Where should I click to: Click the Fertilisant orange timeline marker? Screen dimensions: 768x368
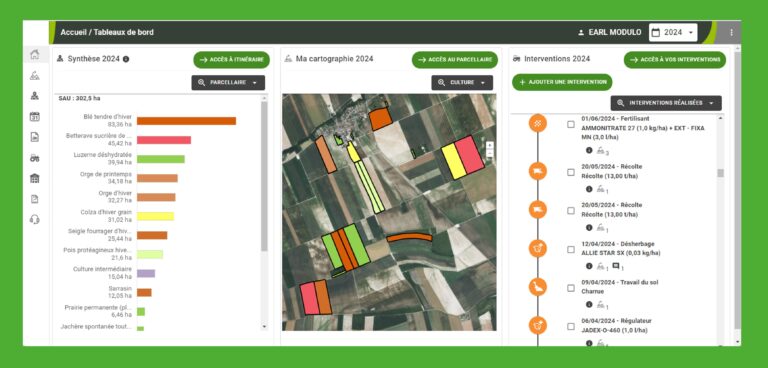point(538,123)
